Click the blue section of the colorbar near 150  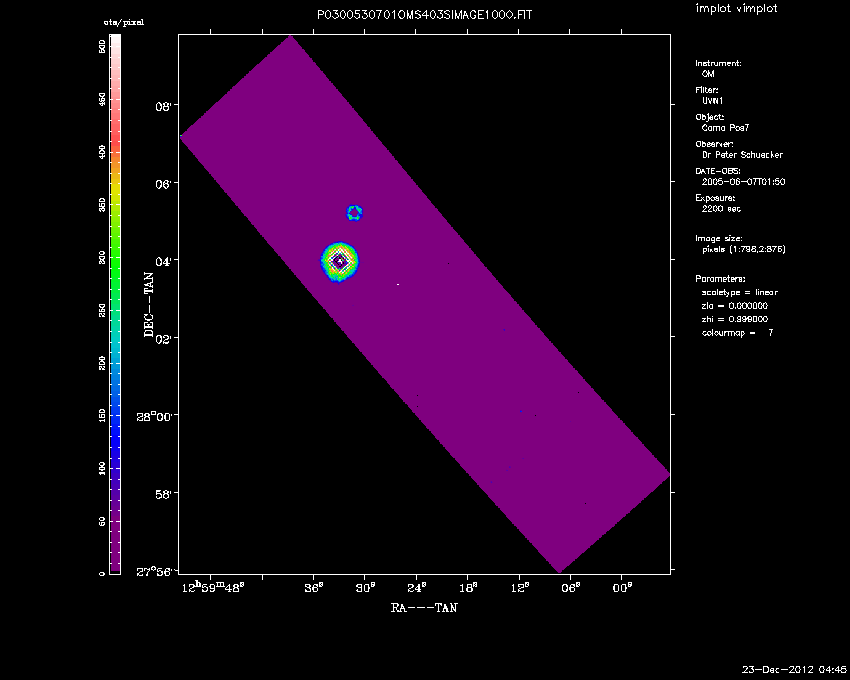[115, 415]
